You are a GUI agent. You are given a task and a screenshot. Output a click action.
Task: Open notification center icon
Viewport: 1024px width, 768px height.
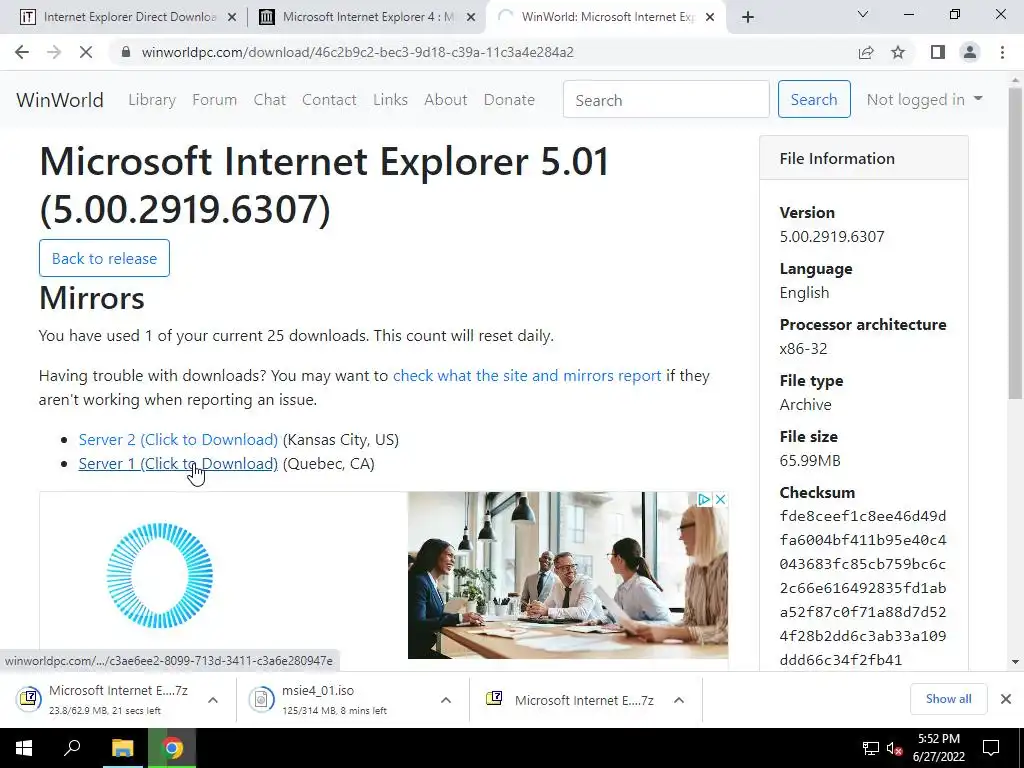click(x=991, y=748)
